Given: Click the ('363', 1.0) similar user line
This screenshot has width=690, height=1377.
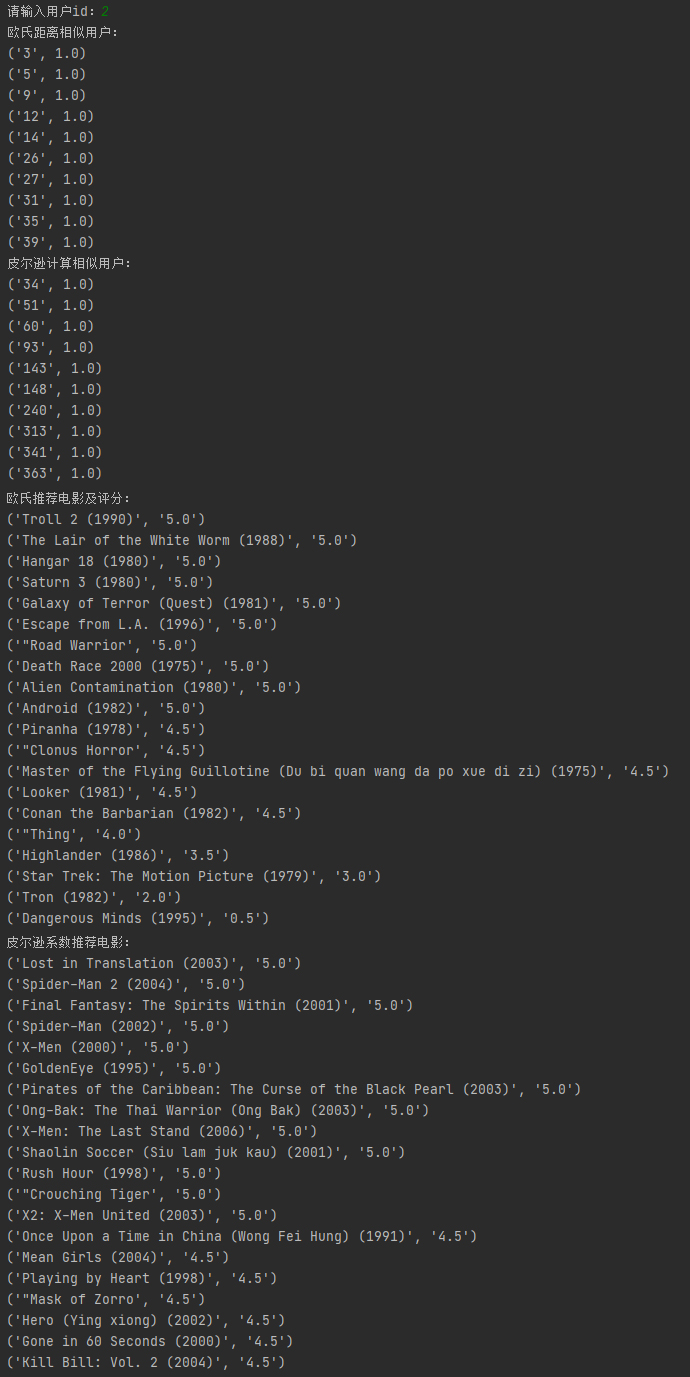Looking at the screenshot, I should [54, 473].
